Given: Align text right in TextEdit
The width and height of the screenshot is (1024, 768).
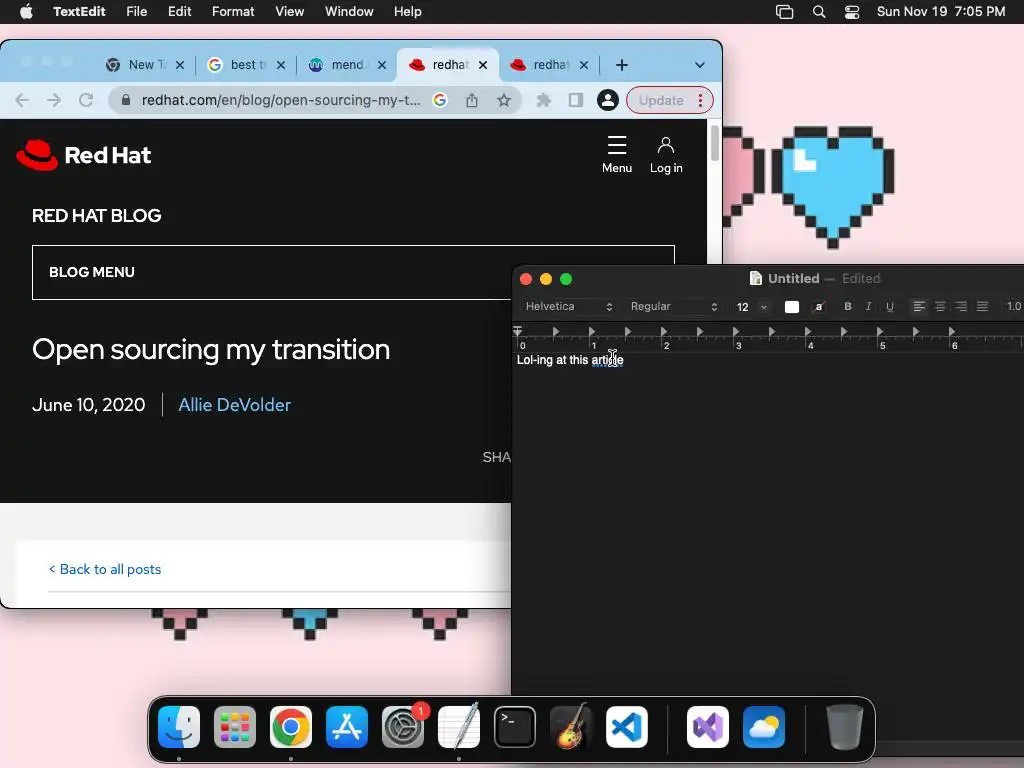Looking at the screenshot, I should 961,306.
